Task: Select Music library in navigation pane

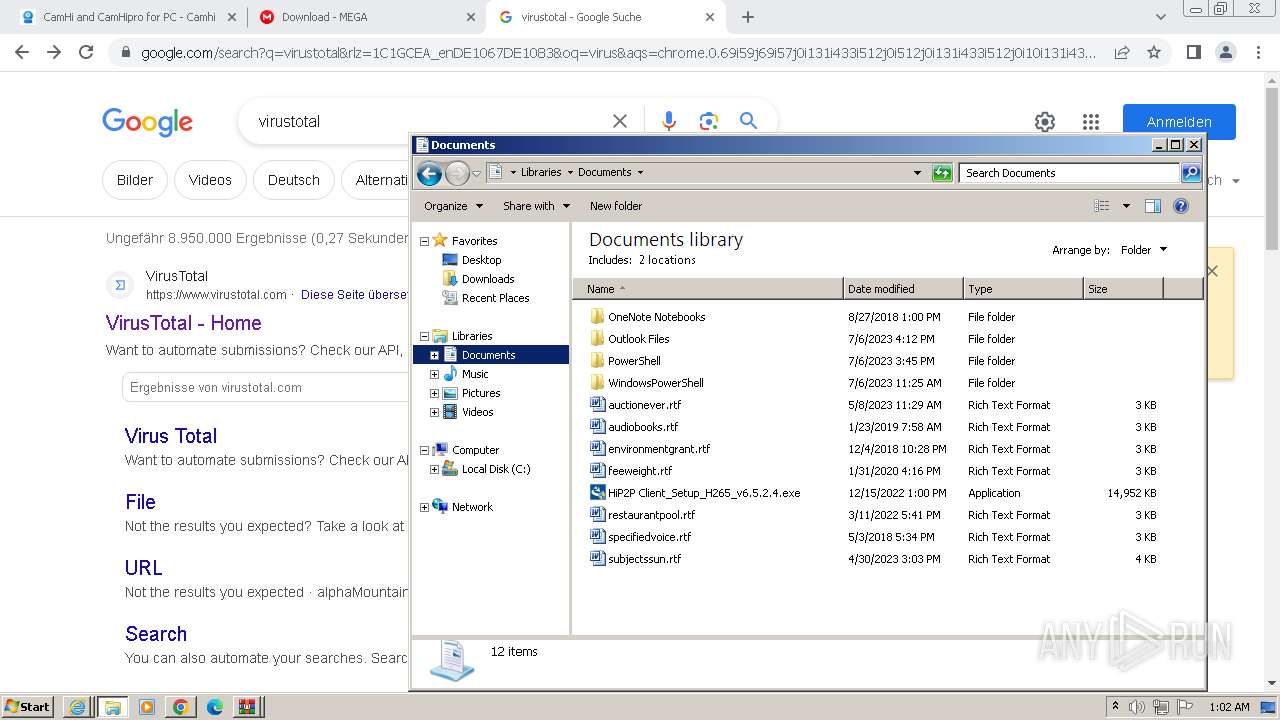Action: click(475, 374)
